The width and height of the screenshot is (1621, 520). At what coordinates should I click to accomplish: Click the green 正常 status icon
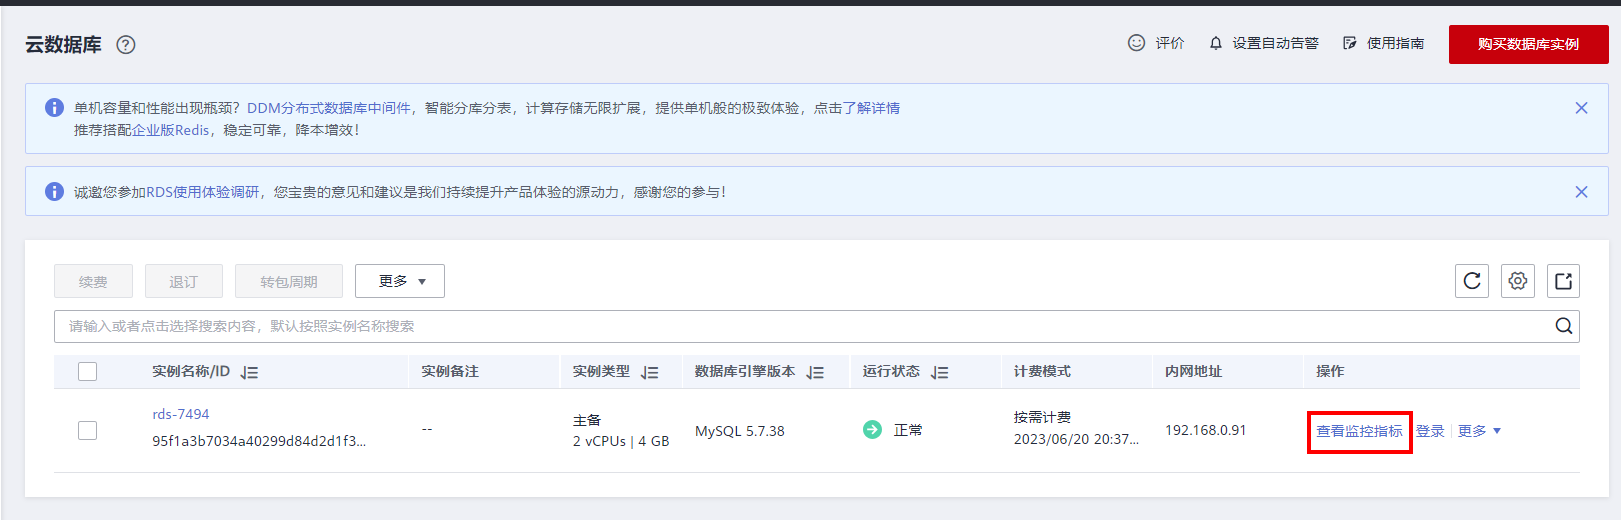click(x=872, y=429)
